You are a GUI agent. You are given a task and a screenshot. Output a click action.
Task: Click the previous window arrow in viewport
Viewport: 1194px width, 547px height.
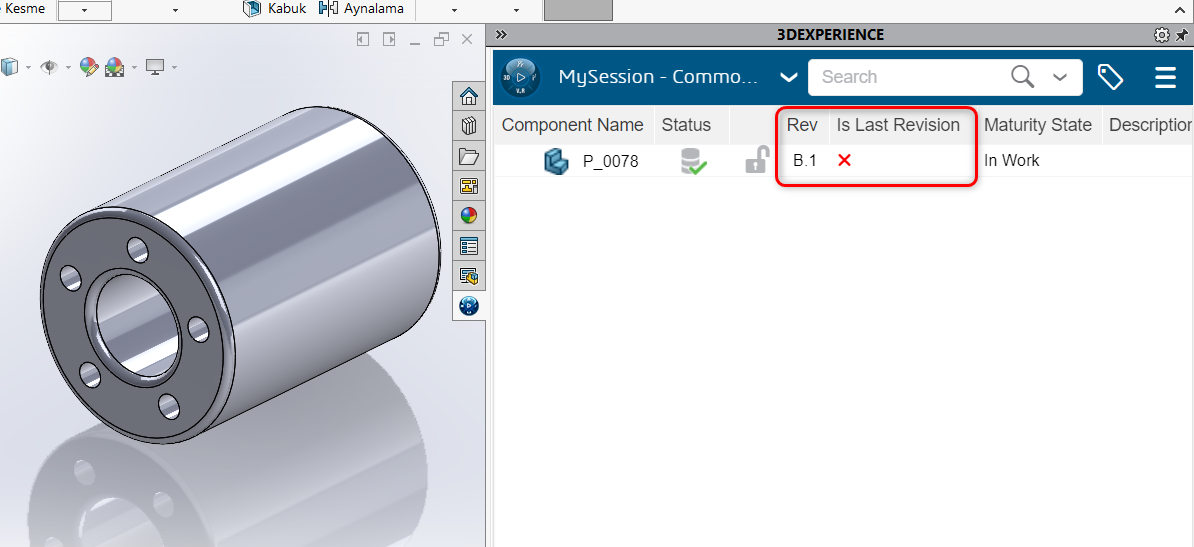point(363,40)
